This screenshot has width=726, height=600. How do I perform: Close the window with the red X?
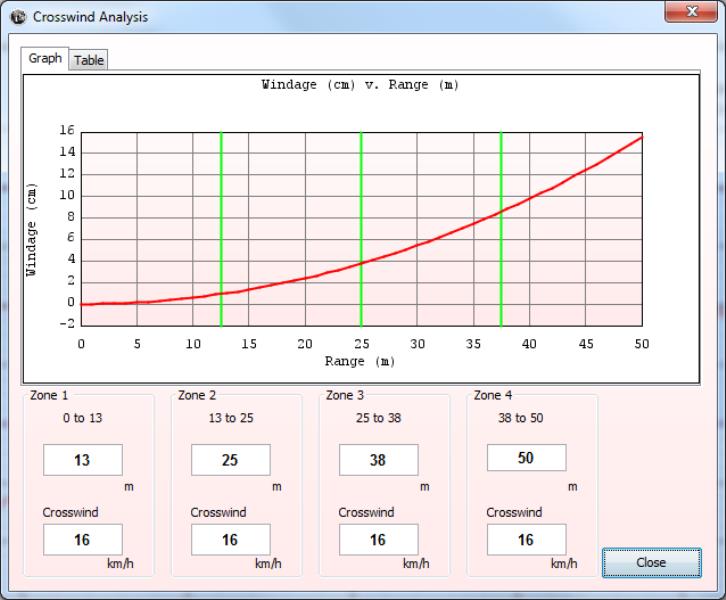(692, 13)
